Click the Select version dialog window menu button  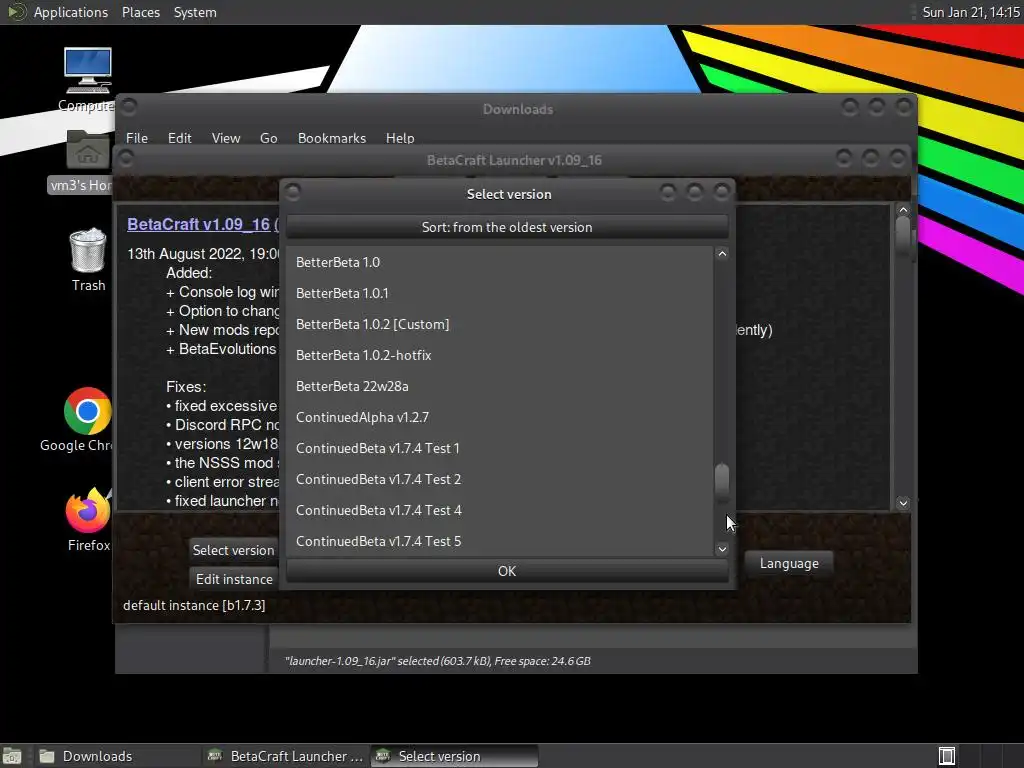click(x=293, y=192)
